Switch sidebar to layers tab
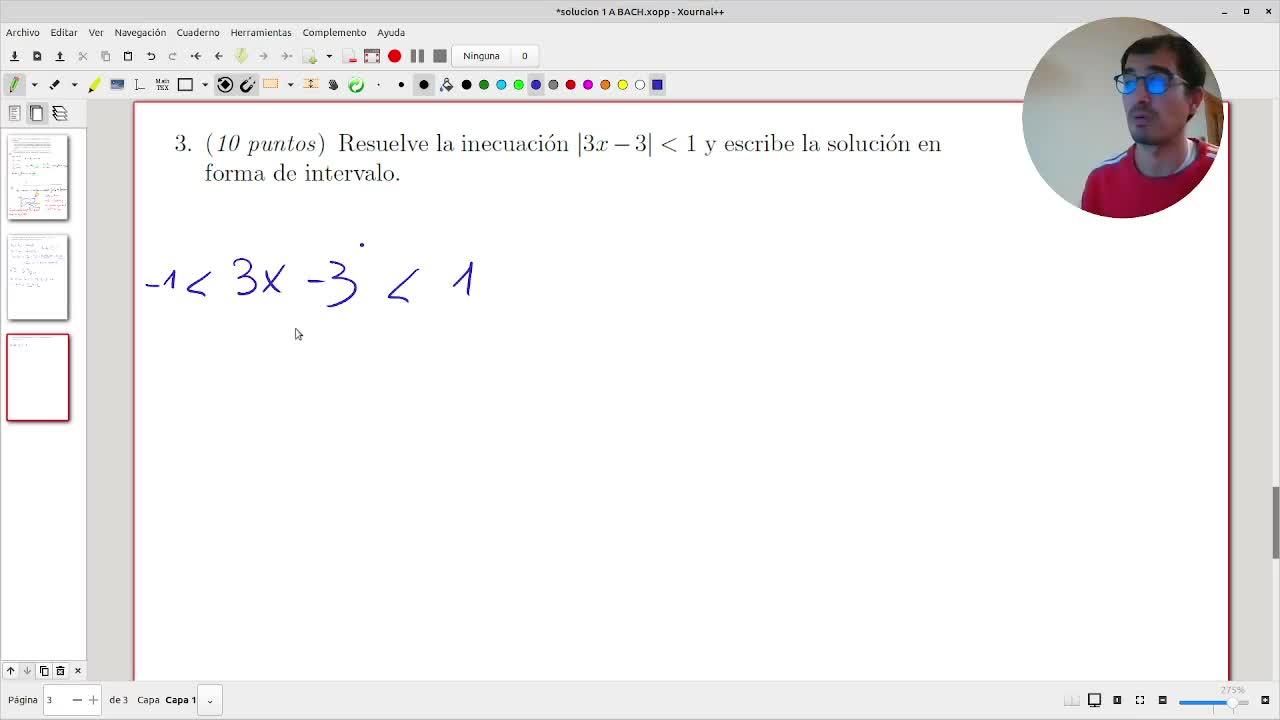The height and width of the screenshot is (720, 1280). click(60, 114)
